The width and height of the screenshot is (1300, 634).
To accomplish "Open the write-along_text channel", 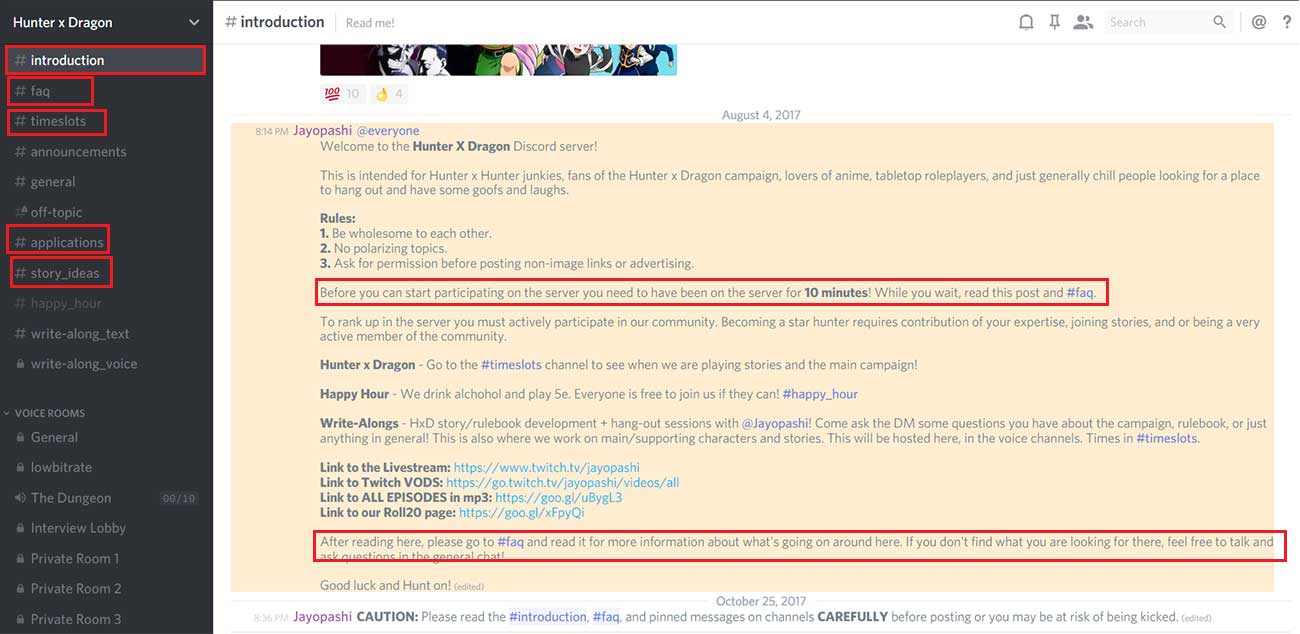I will pos(106,334).
